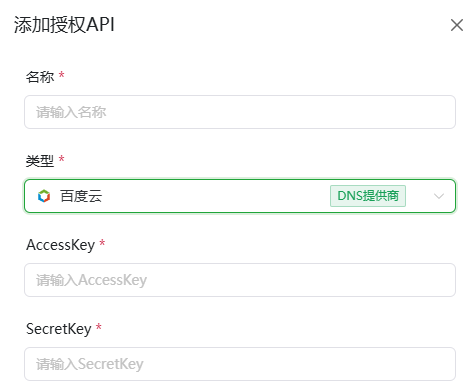
Task: Close the 添加授权API dialog
Action: 457,25
